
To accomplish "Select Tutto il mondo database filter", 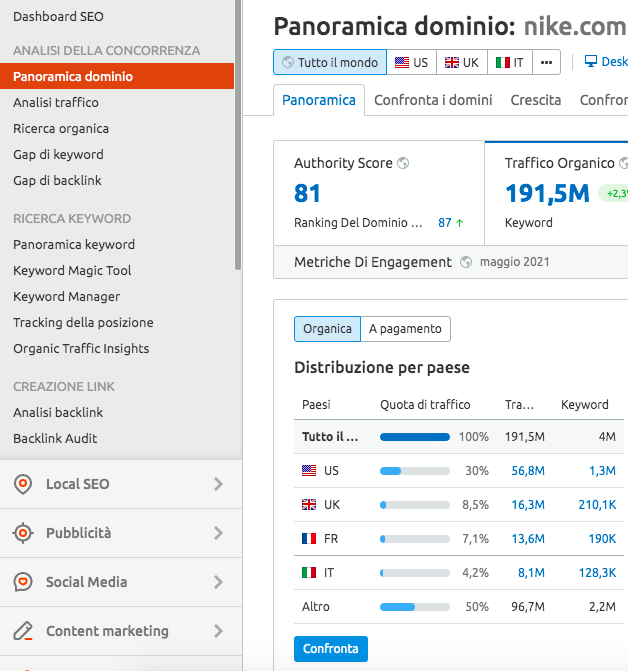I will click(x=330, y=62).
